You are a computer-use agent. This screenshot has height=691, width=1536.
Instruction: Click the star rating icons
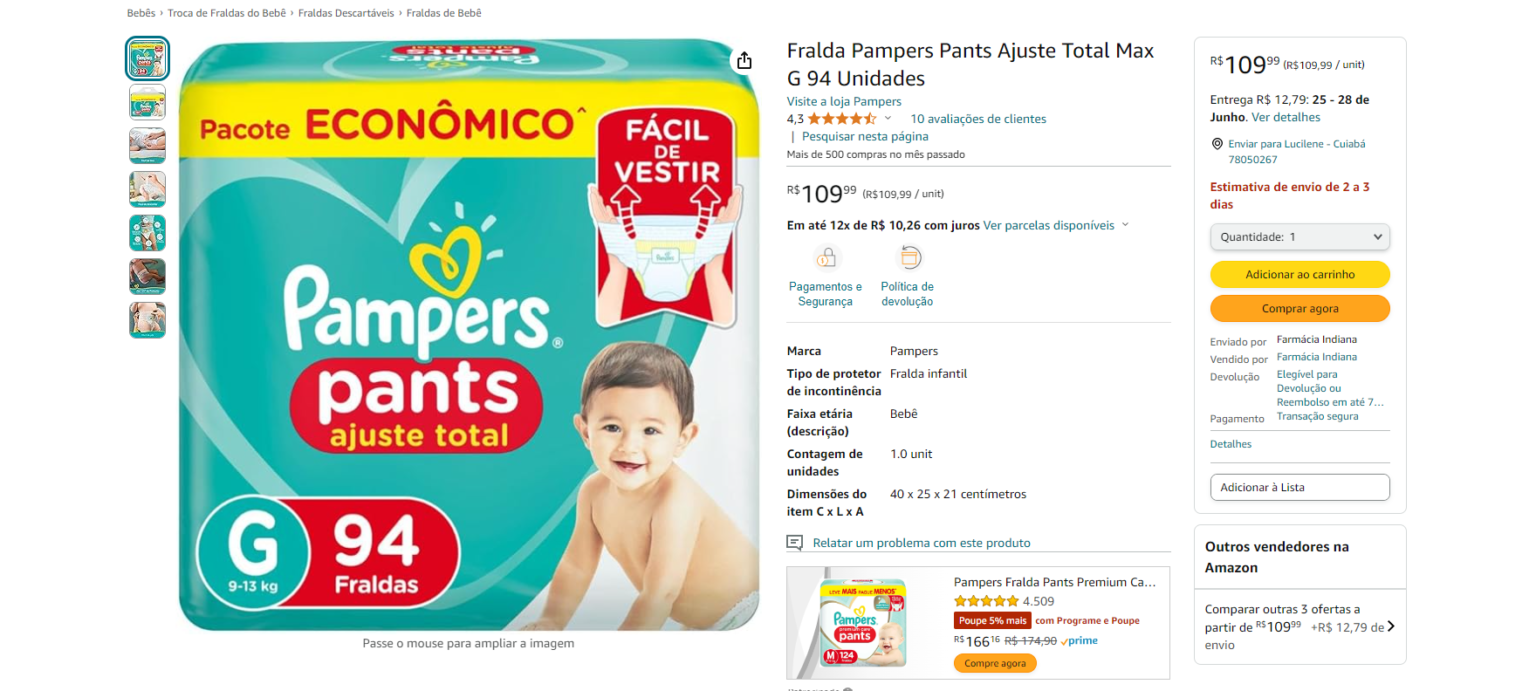tap(842, 119)
